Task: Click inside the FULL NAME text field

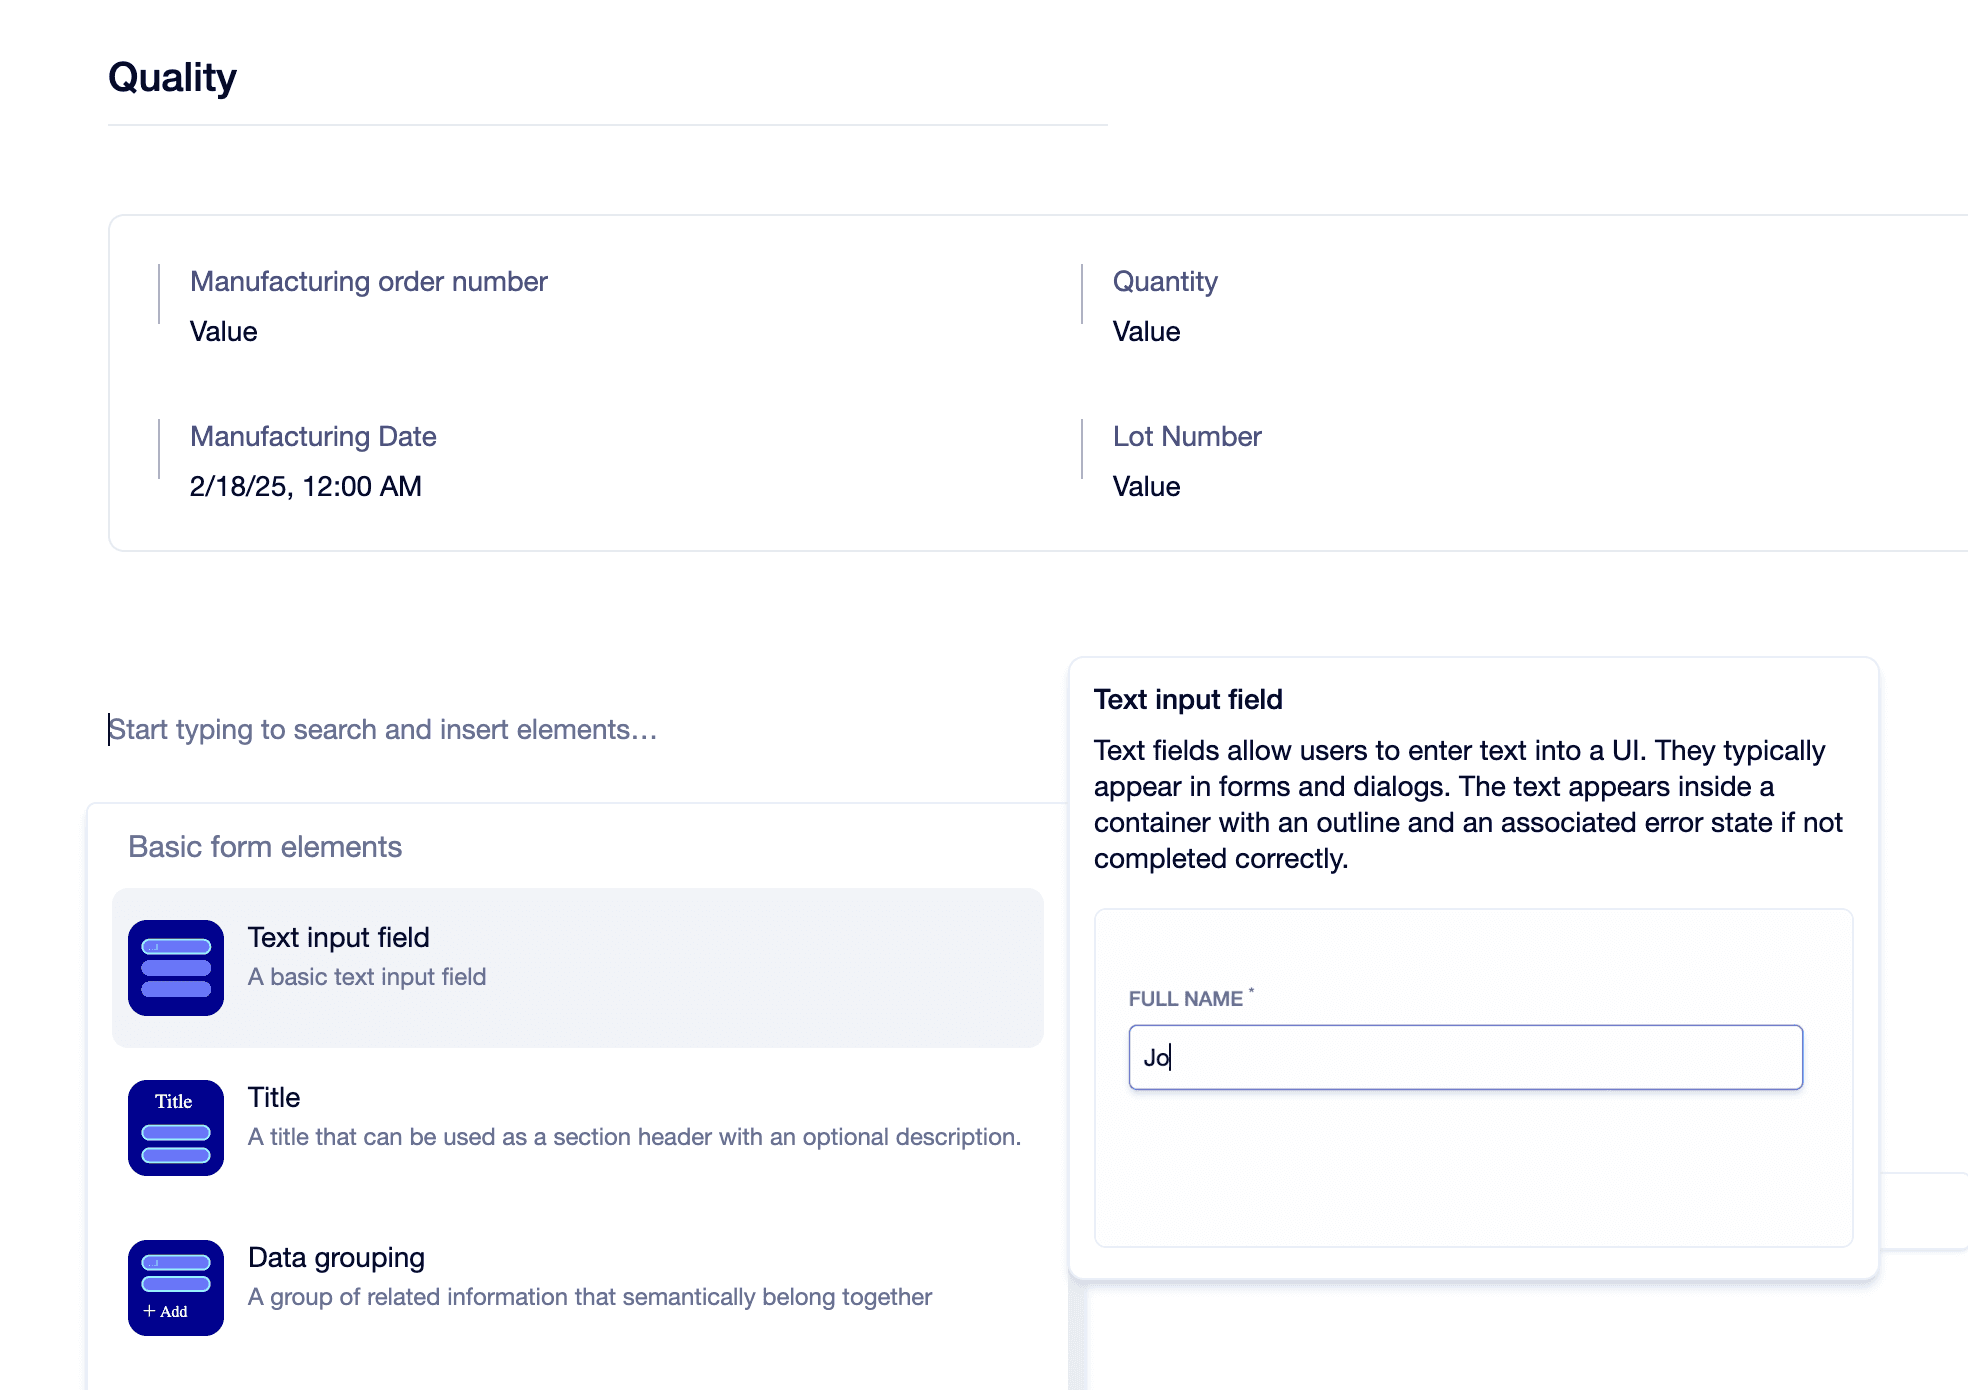Action: pyautogui.click(x=1464, y=1057)
